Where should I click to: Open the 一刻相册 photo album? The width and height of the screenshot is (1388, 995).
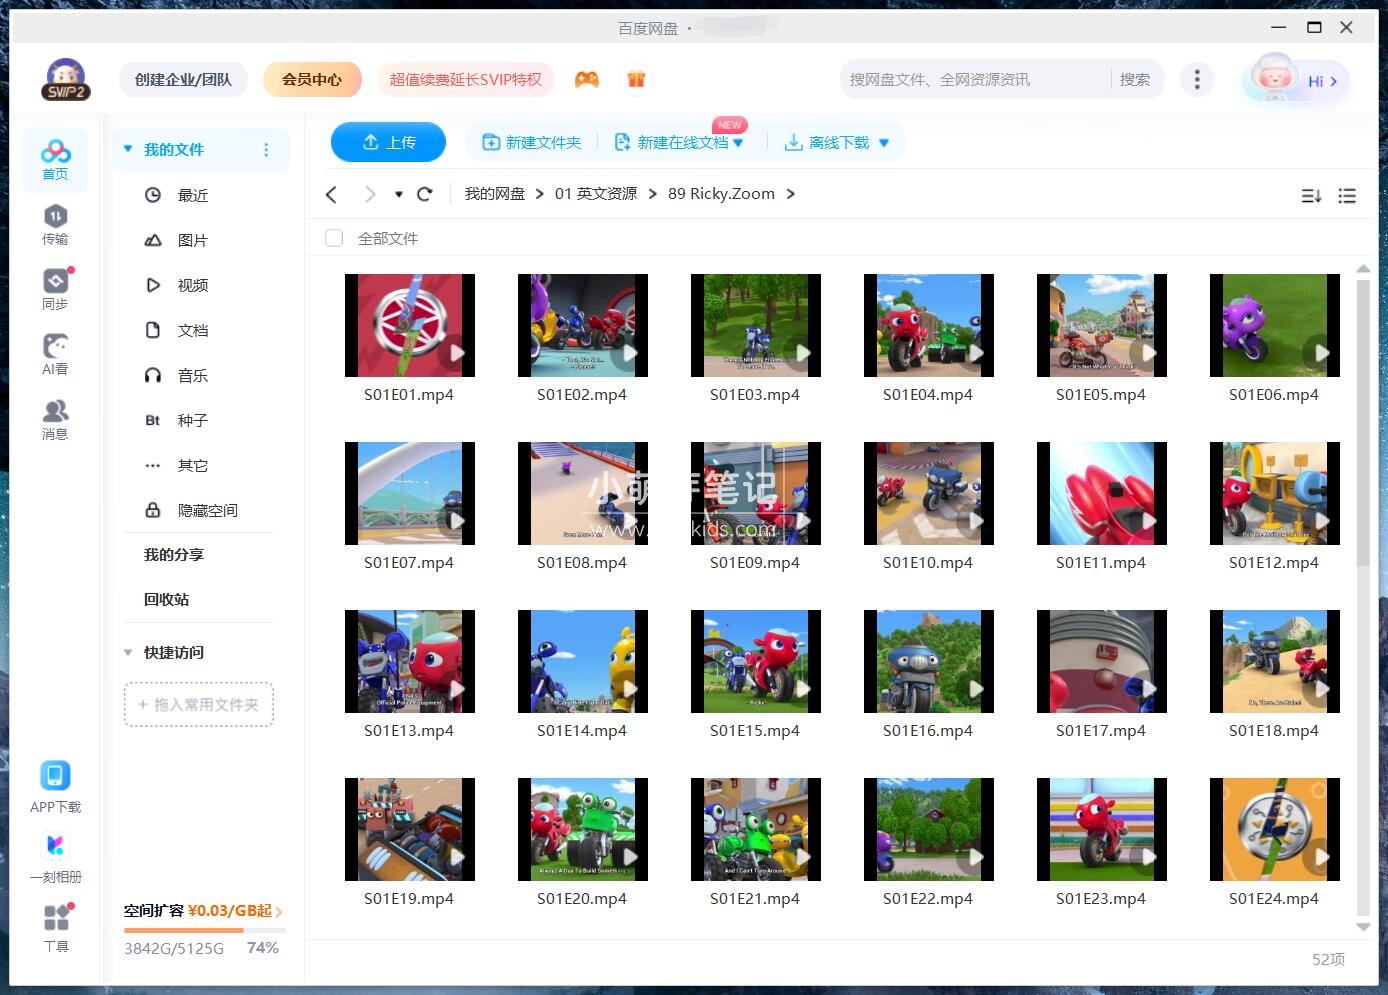pos(55,858)
